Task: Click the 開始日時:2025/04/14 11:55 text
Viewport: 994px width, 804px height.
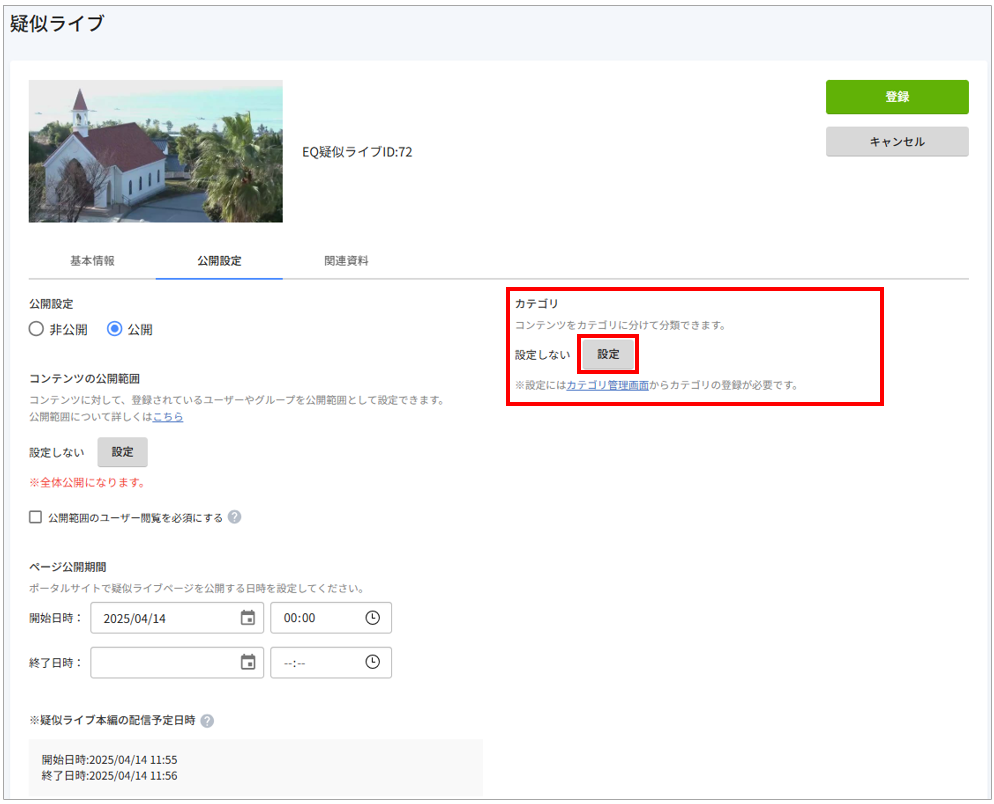Action: tap(110, 760)
